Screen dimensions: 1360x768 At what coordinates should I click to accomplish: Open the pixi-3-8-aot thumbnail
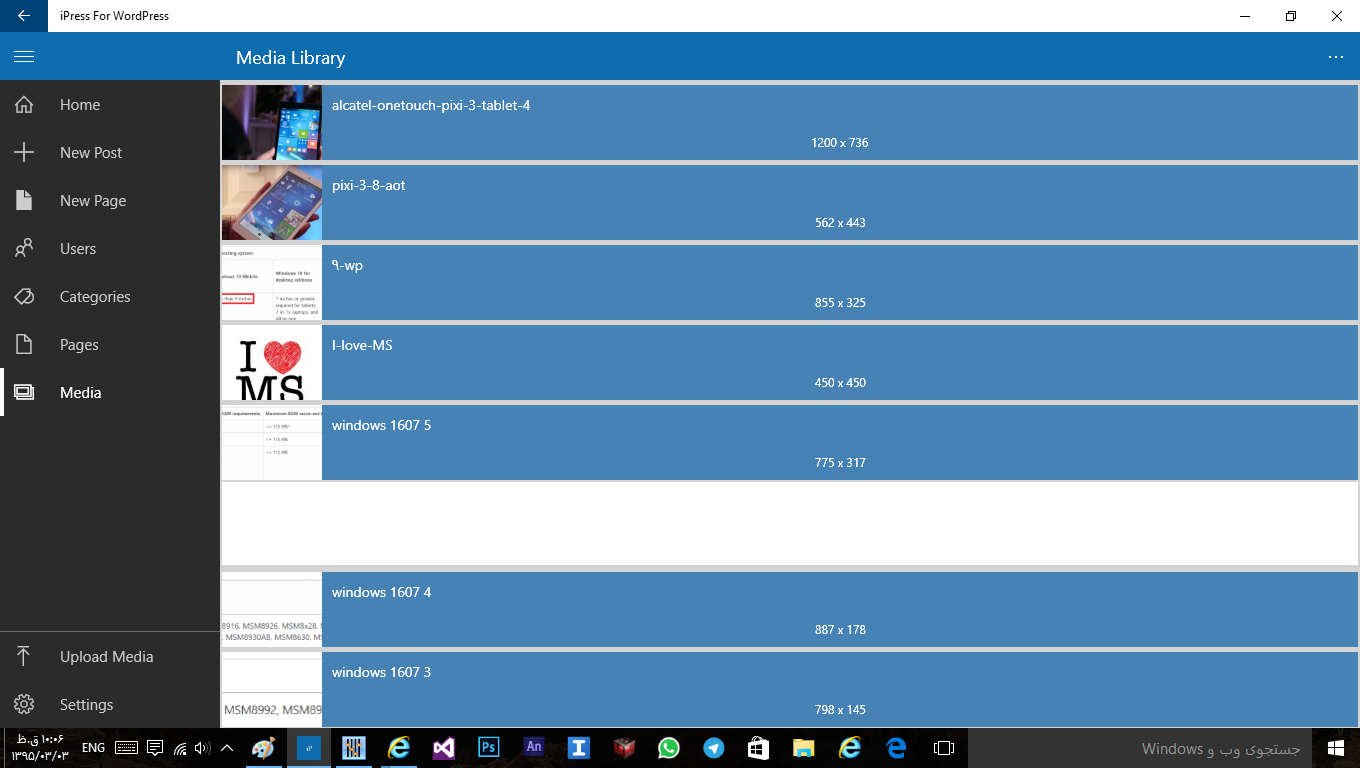coord(272,202)
